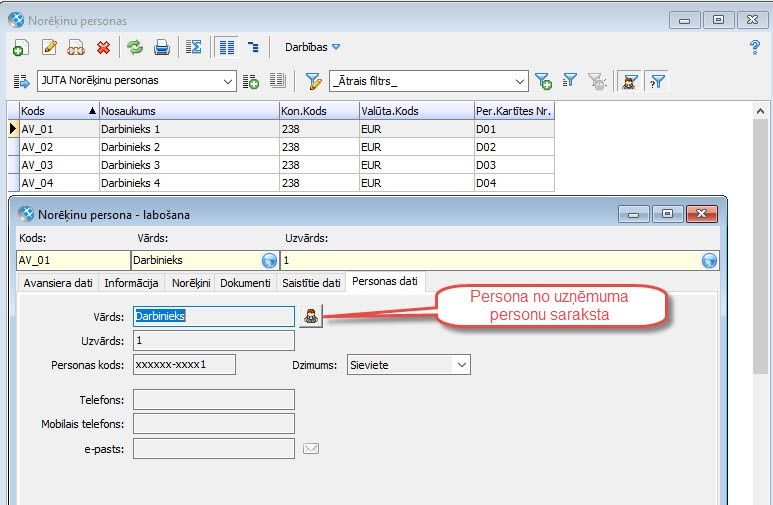This screenshot has height=505, width=773.
Task: Click the envelope email icon
Action: coord(311,449)
